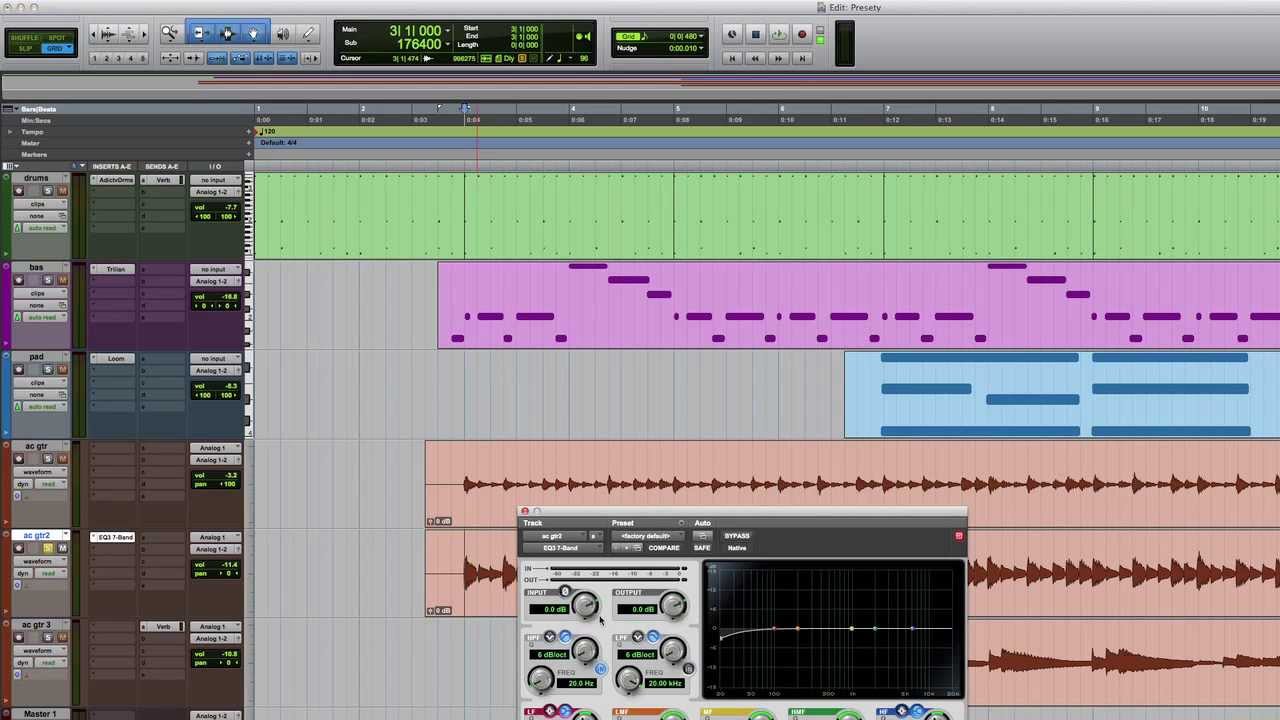Select the Selector tool
Image resolution: width=1280 pixels, height=720 pixels.
pos(226,34)
